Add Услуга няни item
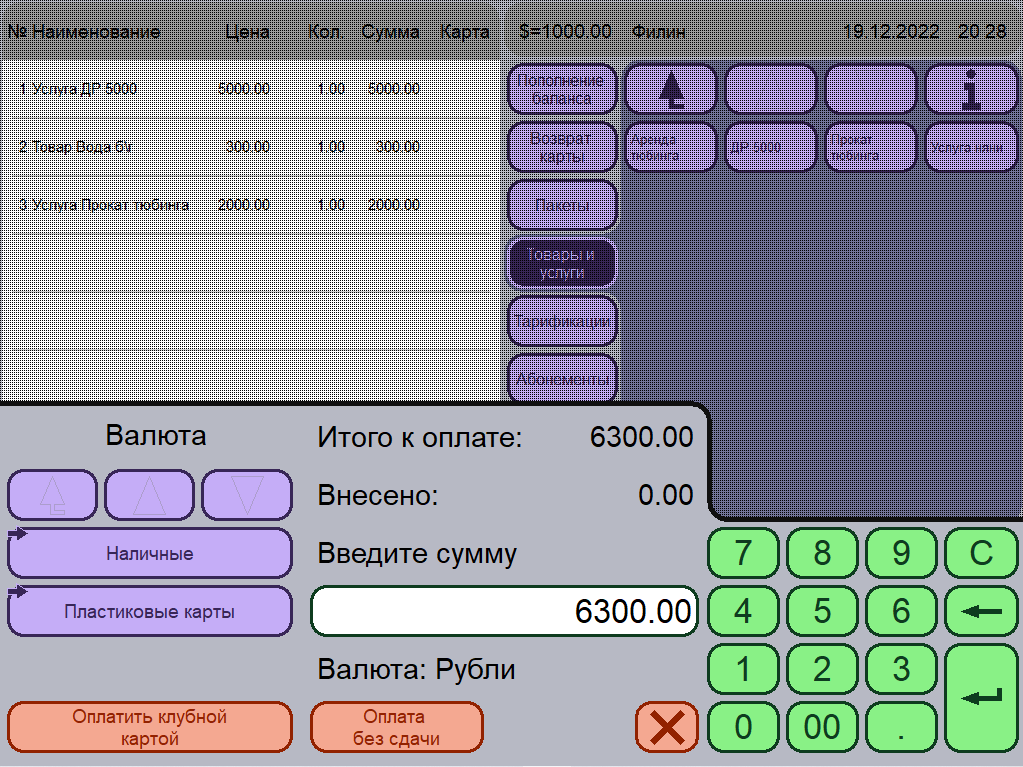The width and height of the screenshot is (1023, 767). coord(971,147)
